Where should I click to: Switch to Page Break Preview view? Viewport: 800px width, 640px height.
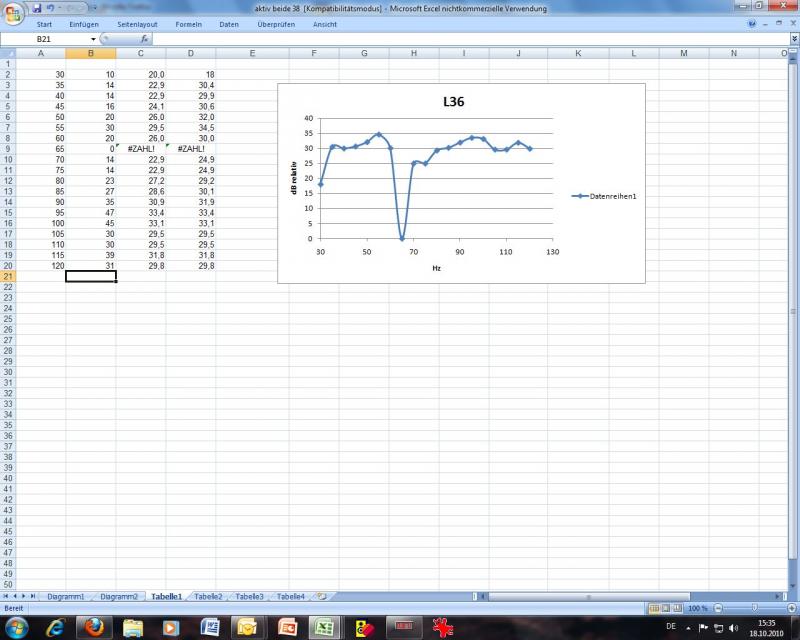(679, 608)
